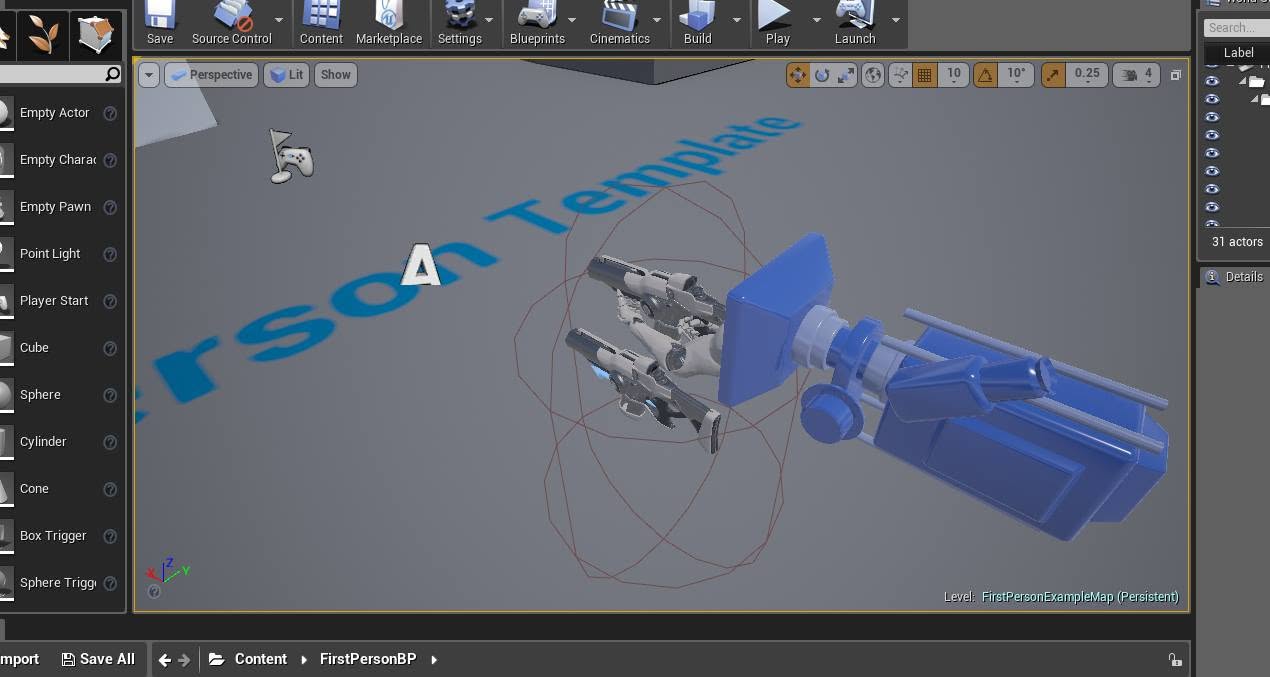This screenshot has width=1270, height=677.
Task: Open the Content browser toolbar icon
Action: tap(321, 23)
